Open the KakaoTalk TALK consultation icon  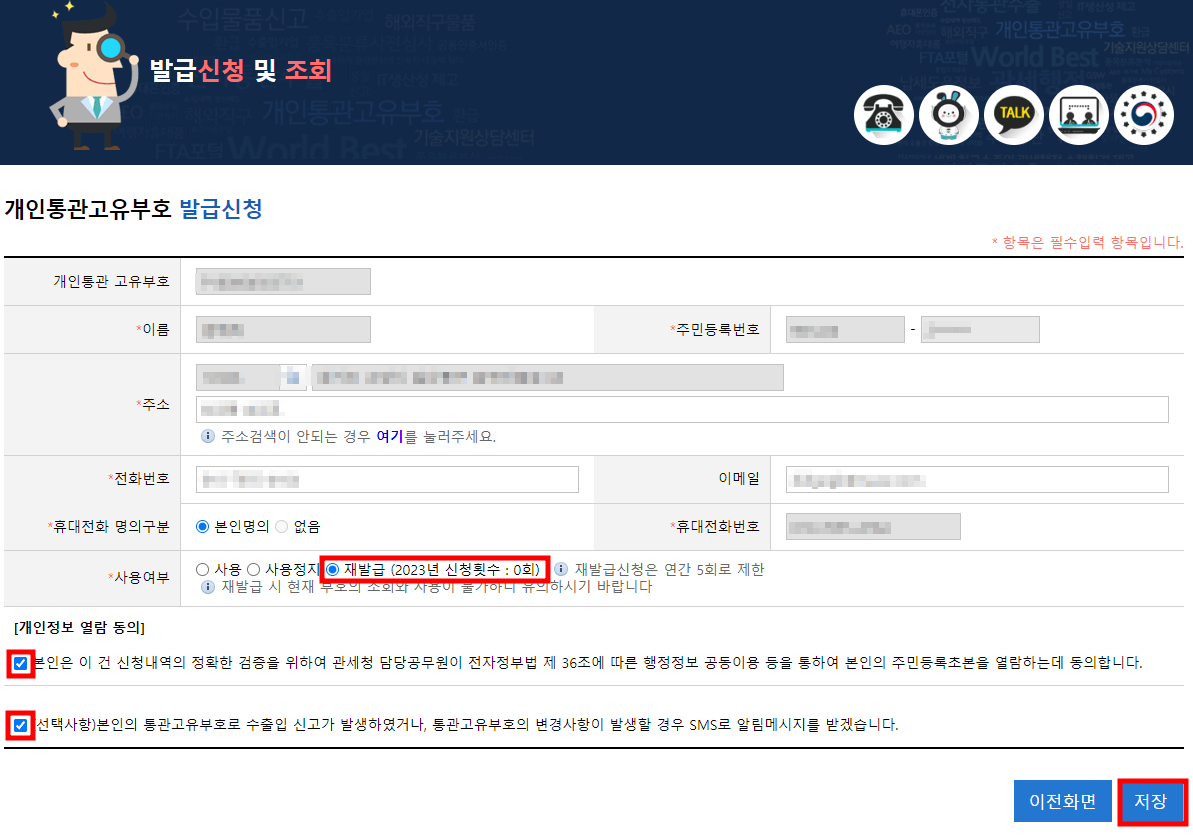tap(1014, 115)
